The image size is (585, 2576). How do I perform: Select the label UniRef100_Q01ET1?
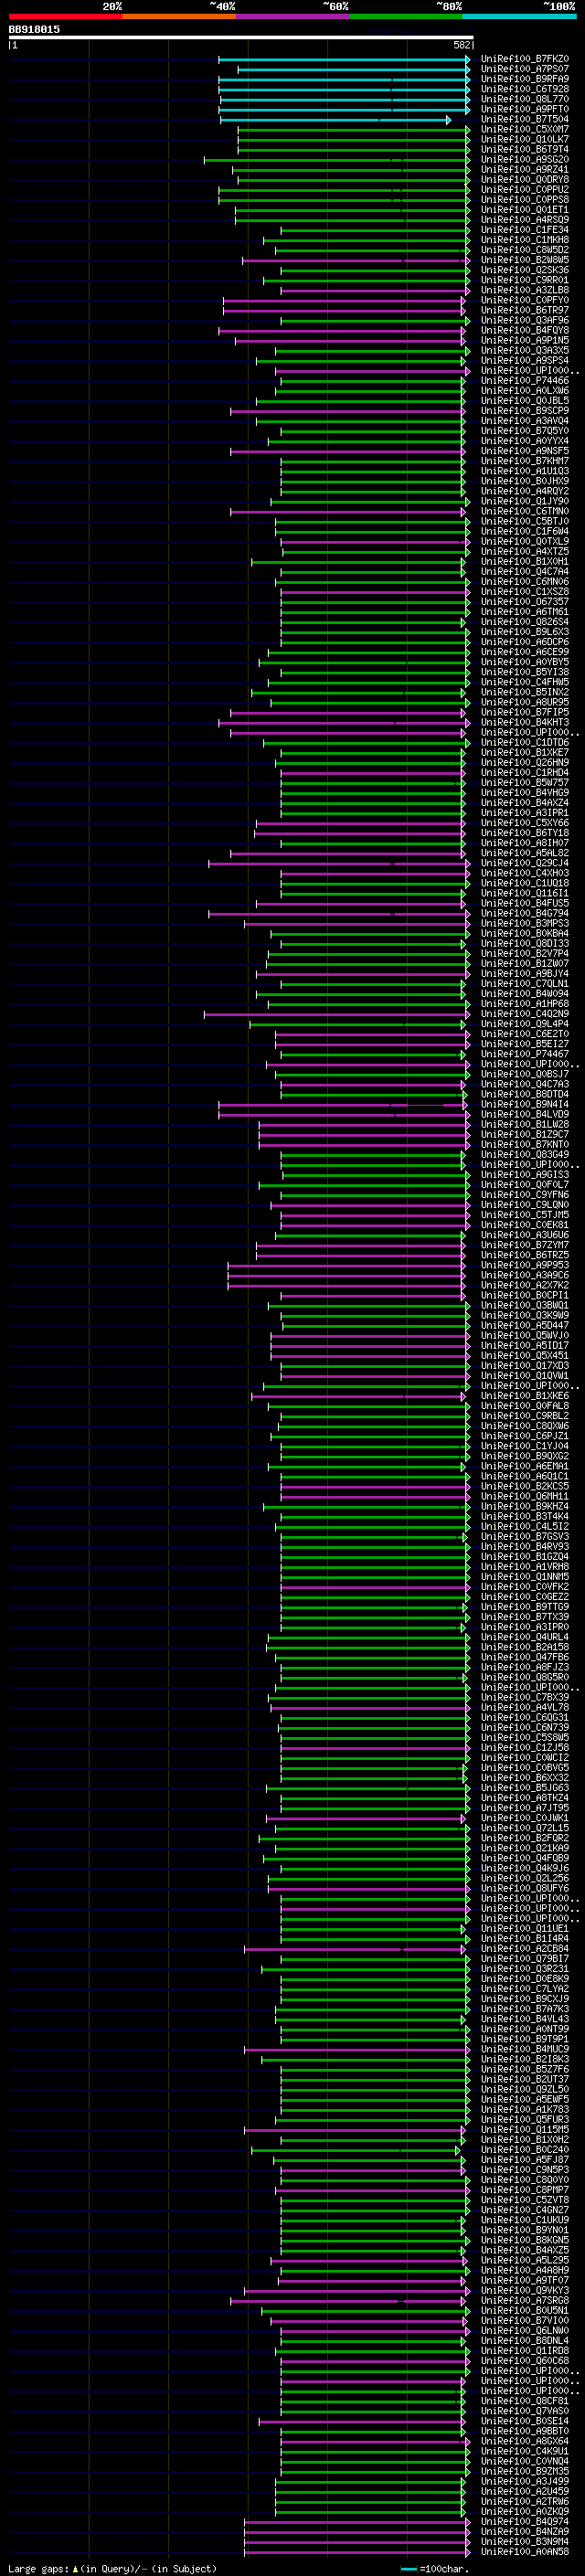pos(524,210)
